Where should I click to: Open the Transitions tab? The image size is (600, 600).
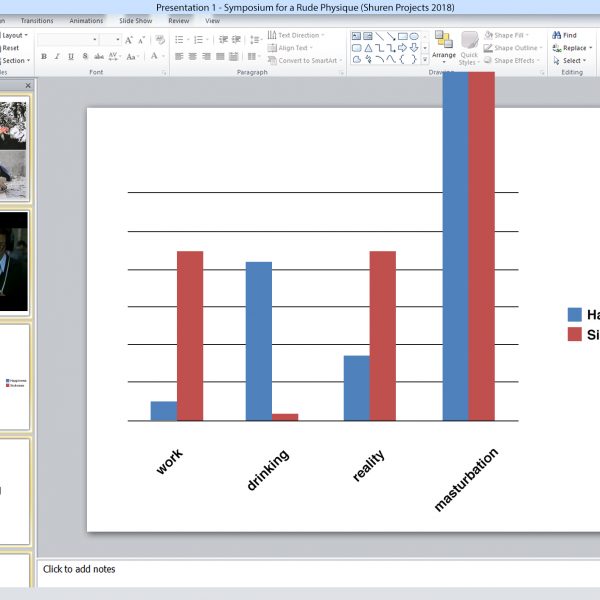point(37,20)
